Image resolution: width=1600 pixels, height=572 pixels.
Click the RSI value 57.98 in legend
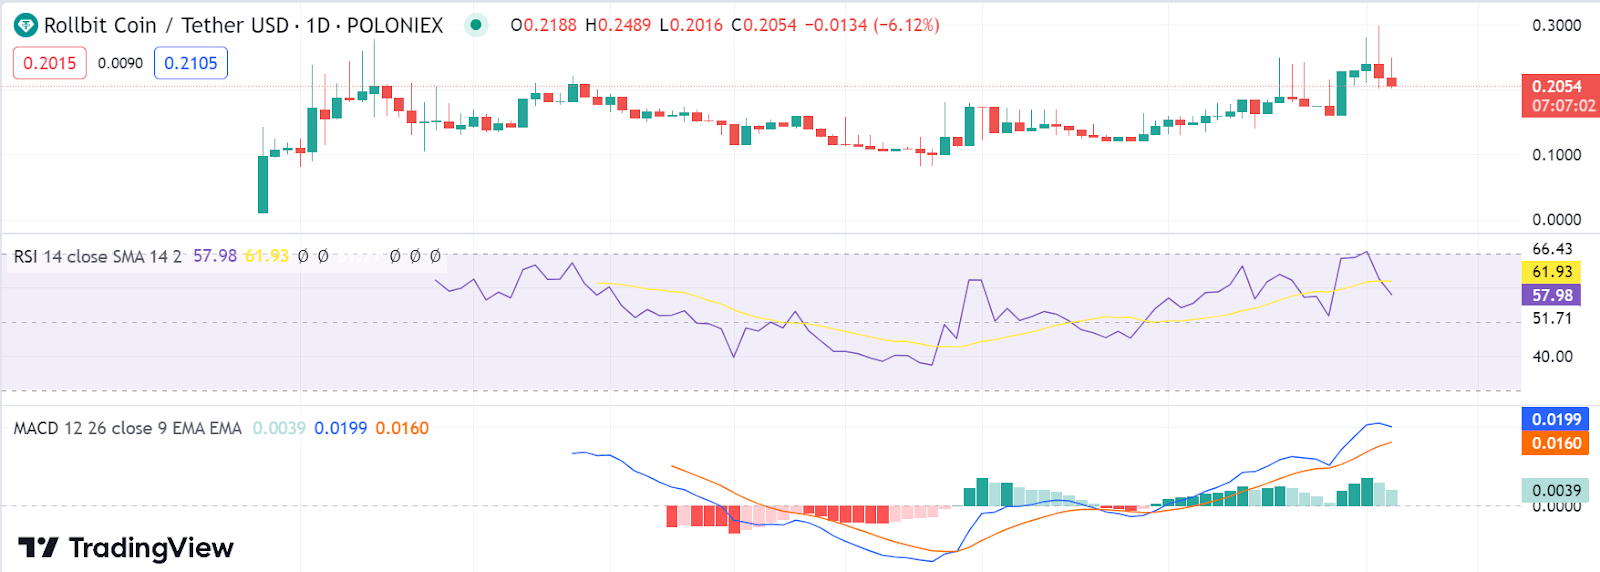215,256
